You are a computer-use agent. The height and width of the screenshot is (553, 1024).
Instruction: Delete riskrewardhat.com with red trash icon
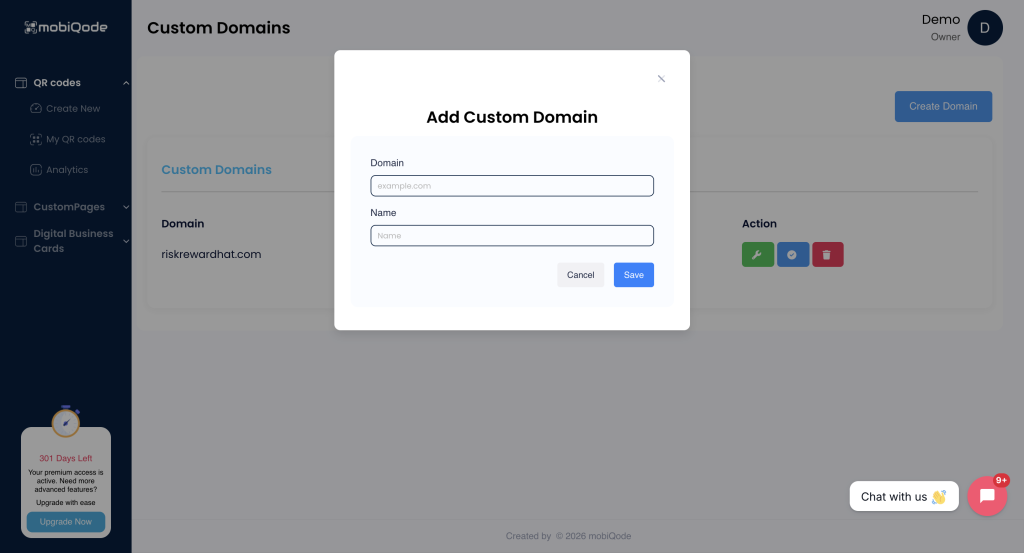click(x=827, y=255)
